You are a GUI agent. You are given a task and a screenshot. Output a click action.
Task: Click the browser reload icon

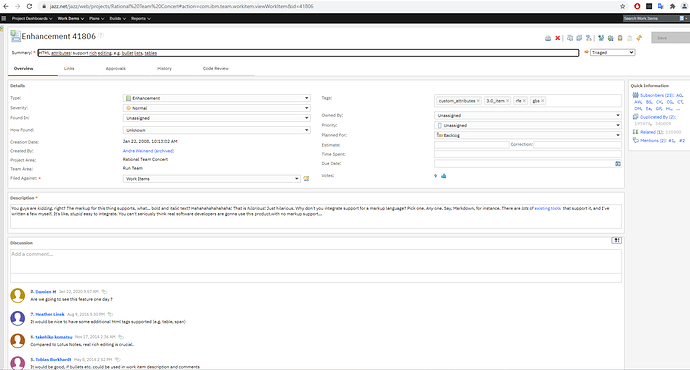point(29,6)
